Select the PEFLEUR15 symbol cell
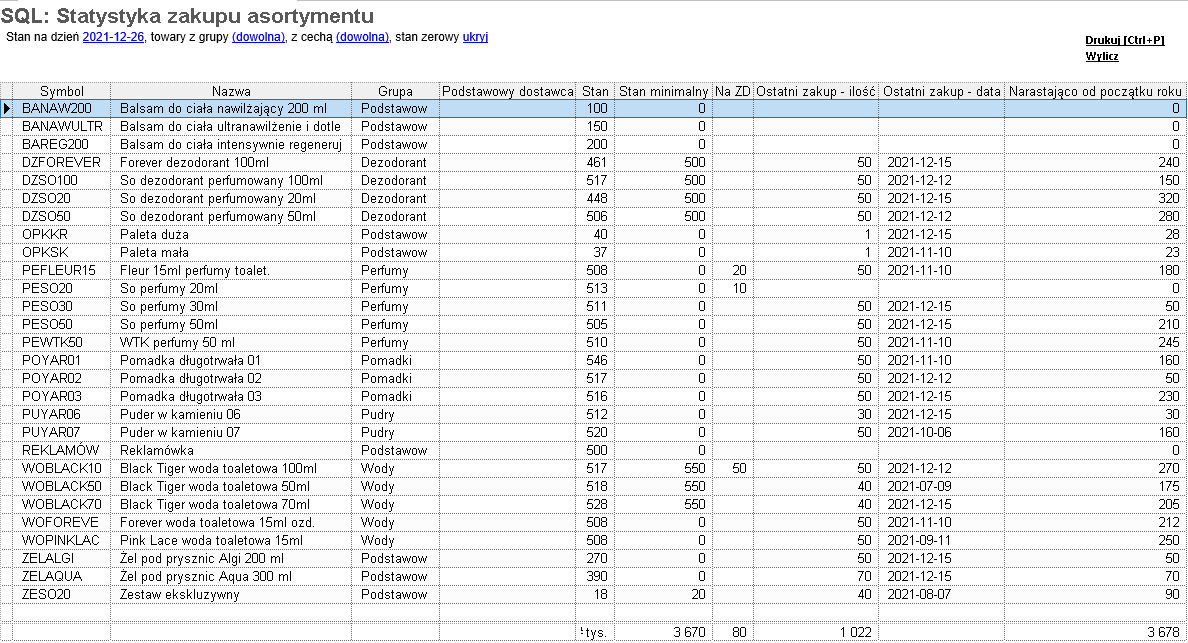Viewport: 1188px width, 643px height. [x=61, y=270]
